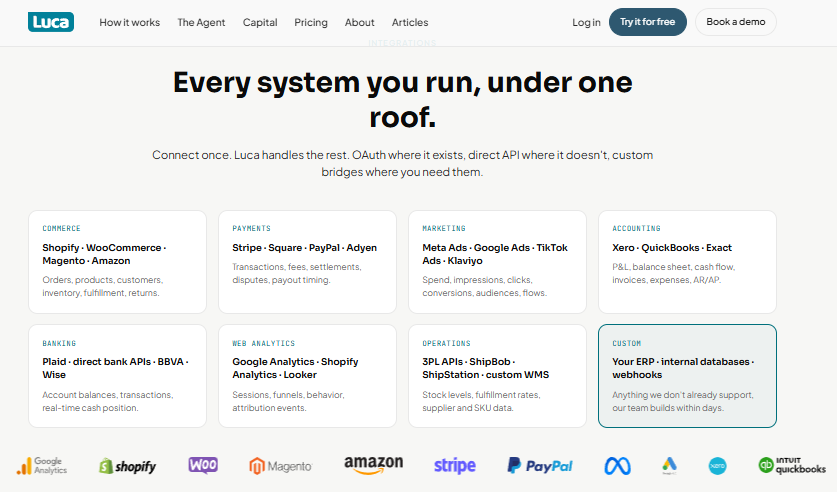
Task: Open The Agent page
Action: [x=201, y=22]
